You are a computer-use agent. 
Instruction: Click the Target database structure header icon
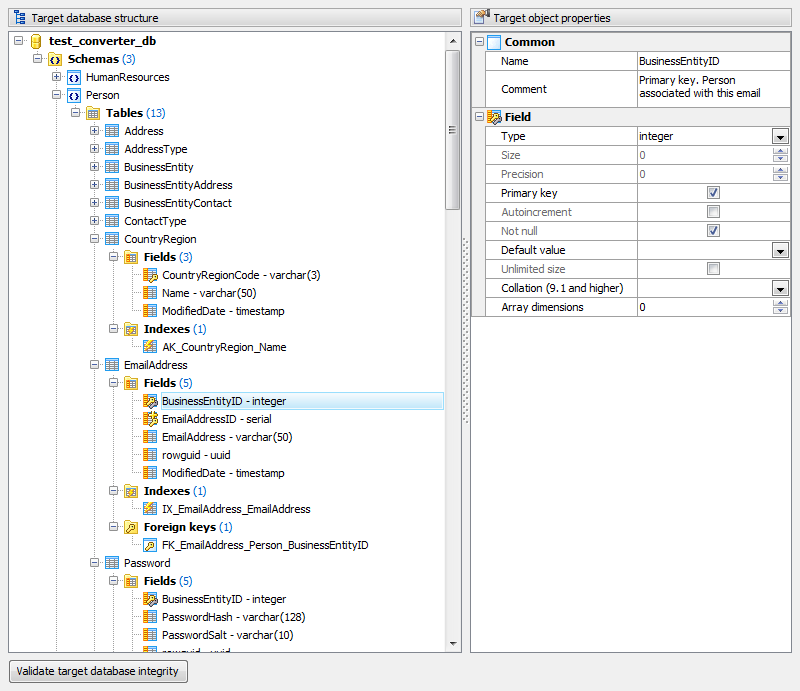[x=18, y=17]
